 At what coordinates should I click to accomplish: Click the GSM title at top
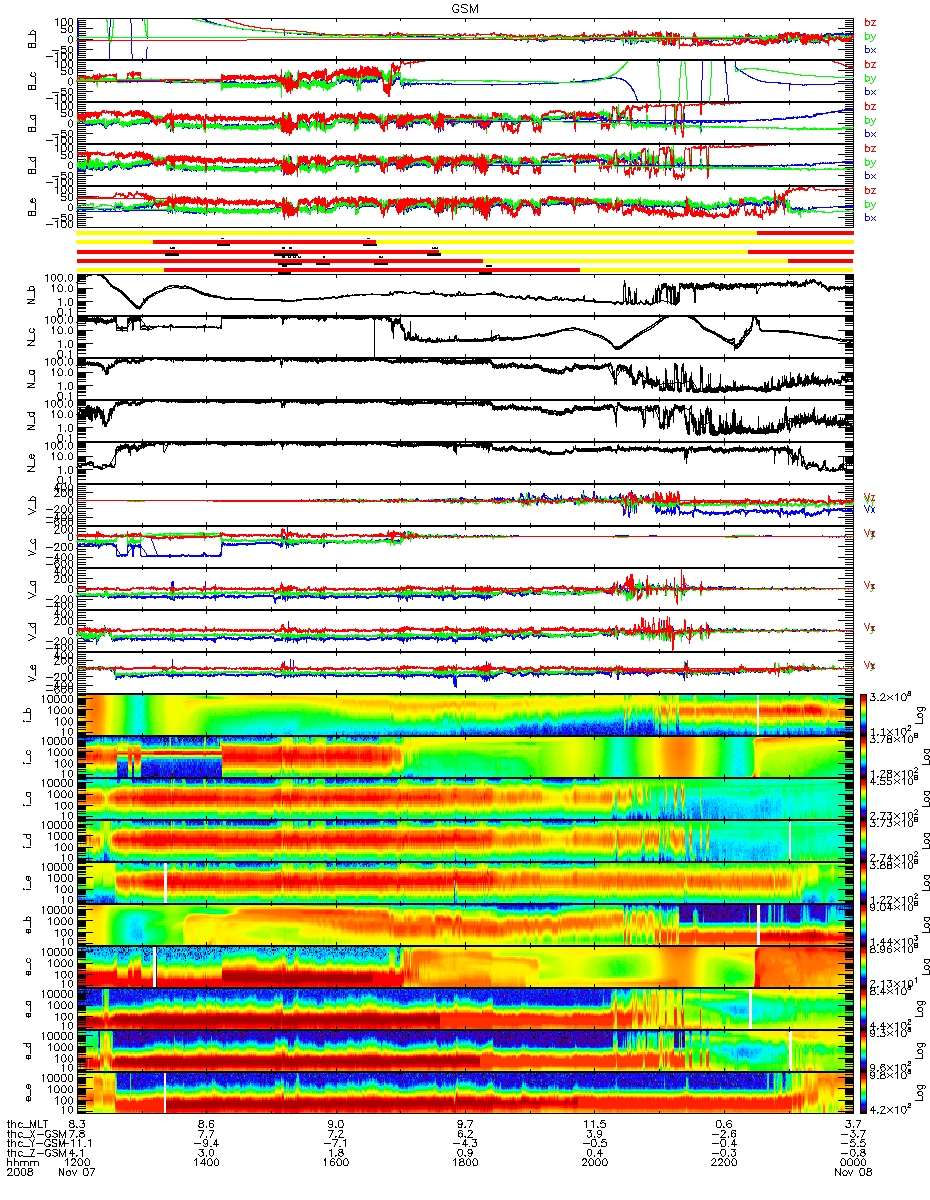coord(465,7)
